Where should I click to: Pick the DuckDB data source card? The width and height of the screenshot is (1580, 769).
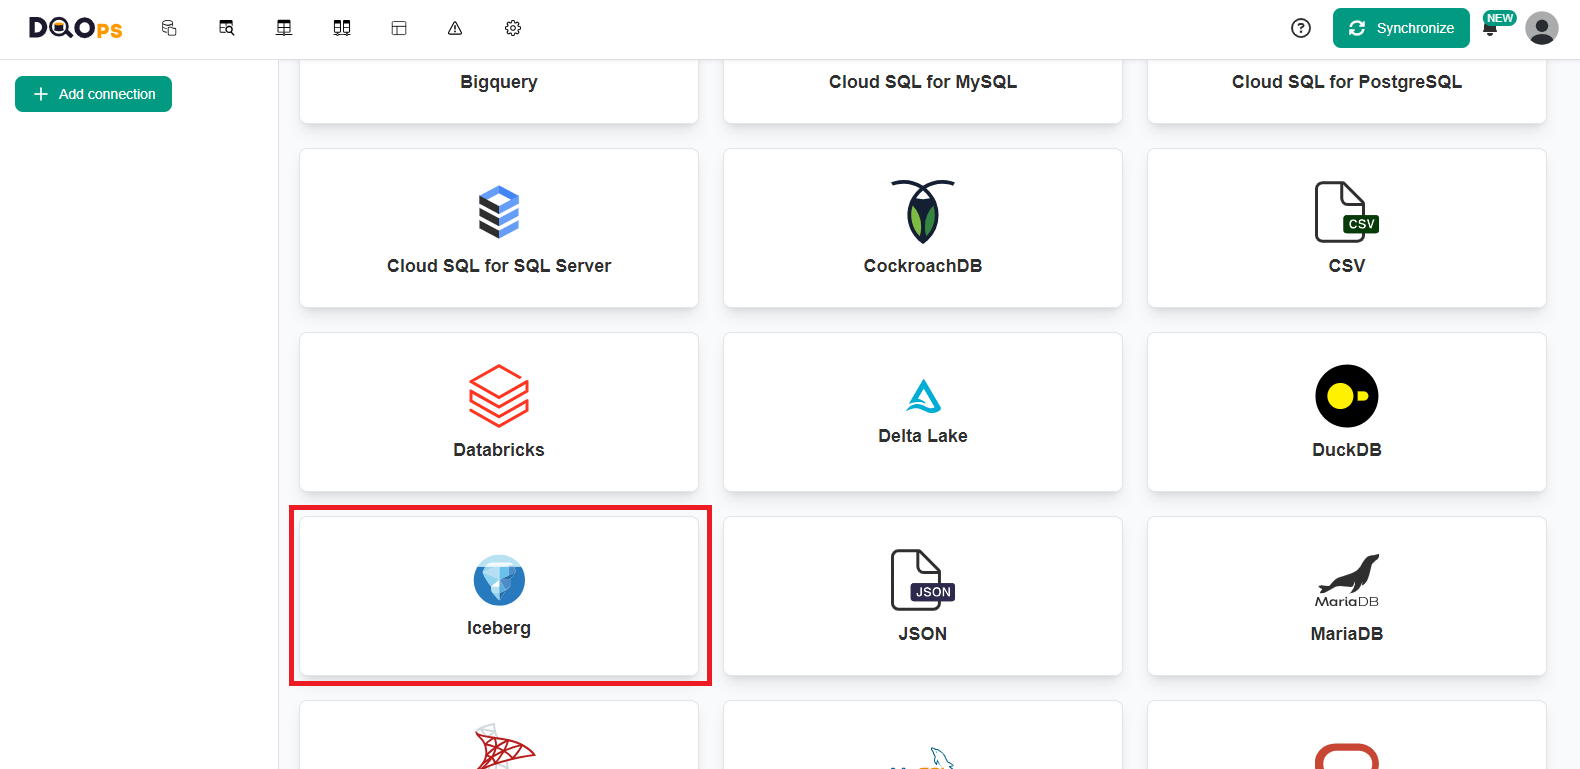coord(1347,412)
